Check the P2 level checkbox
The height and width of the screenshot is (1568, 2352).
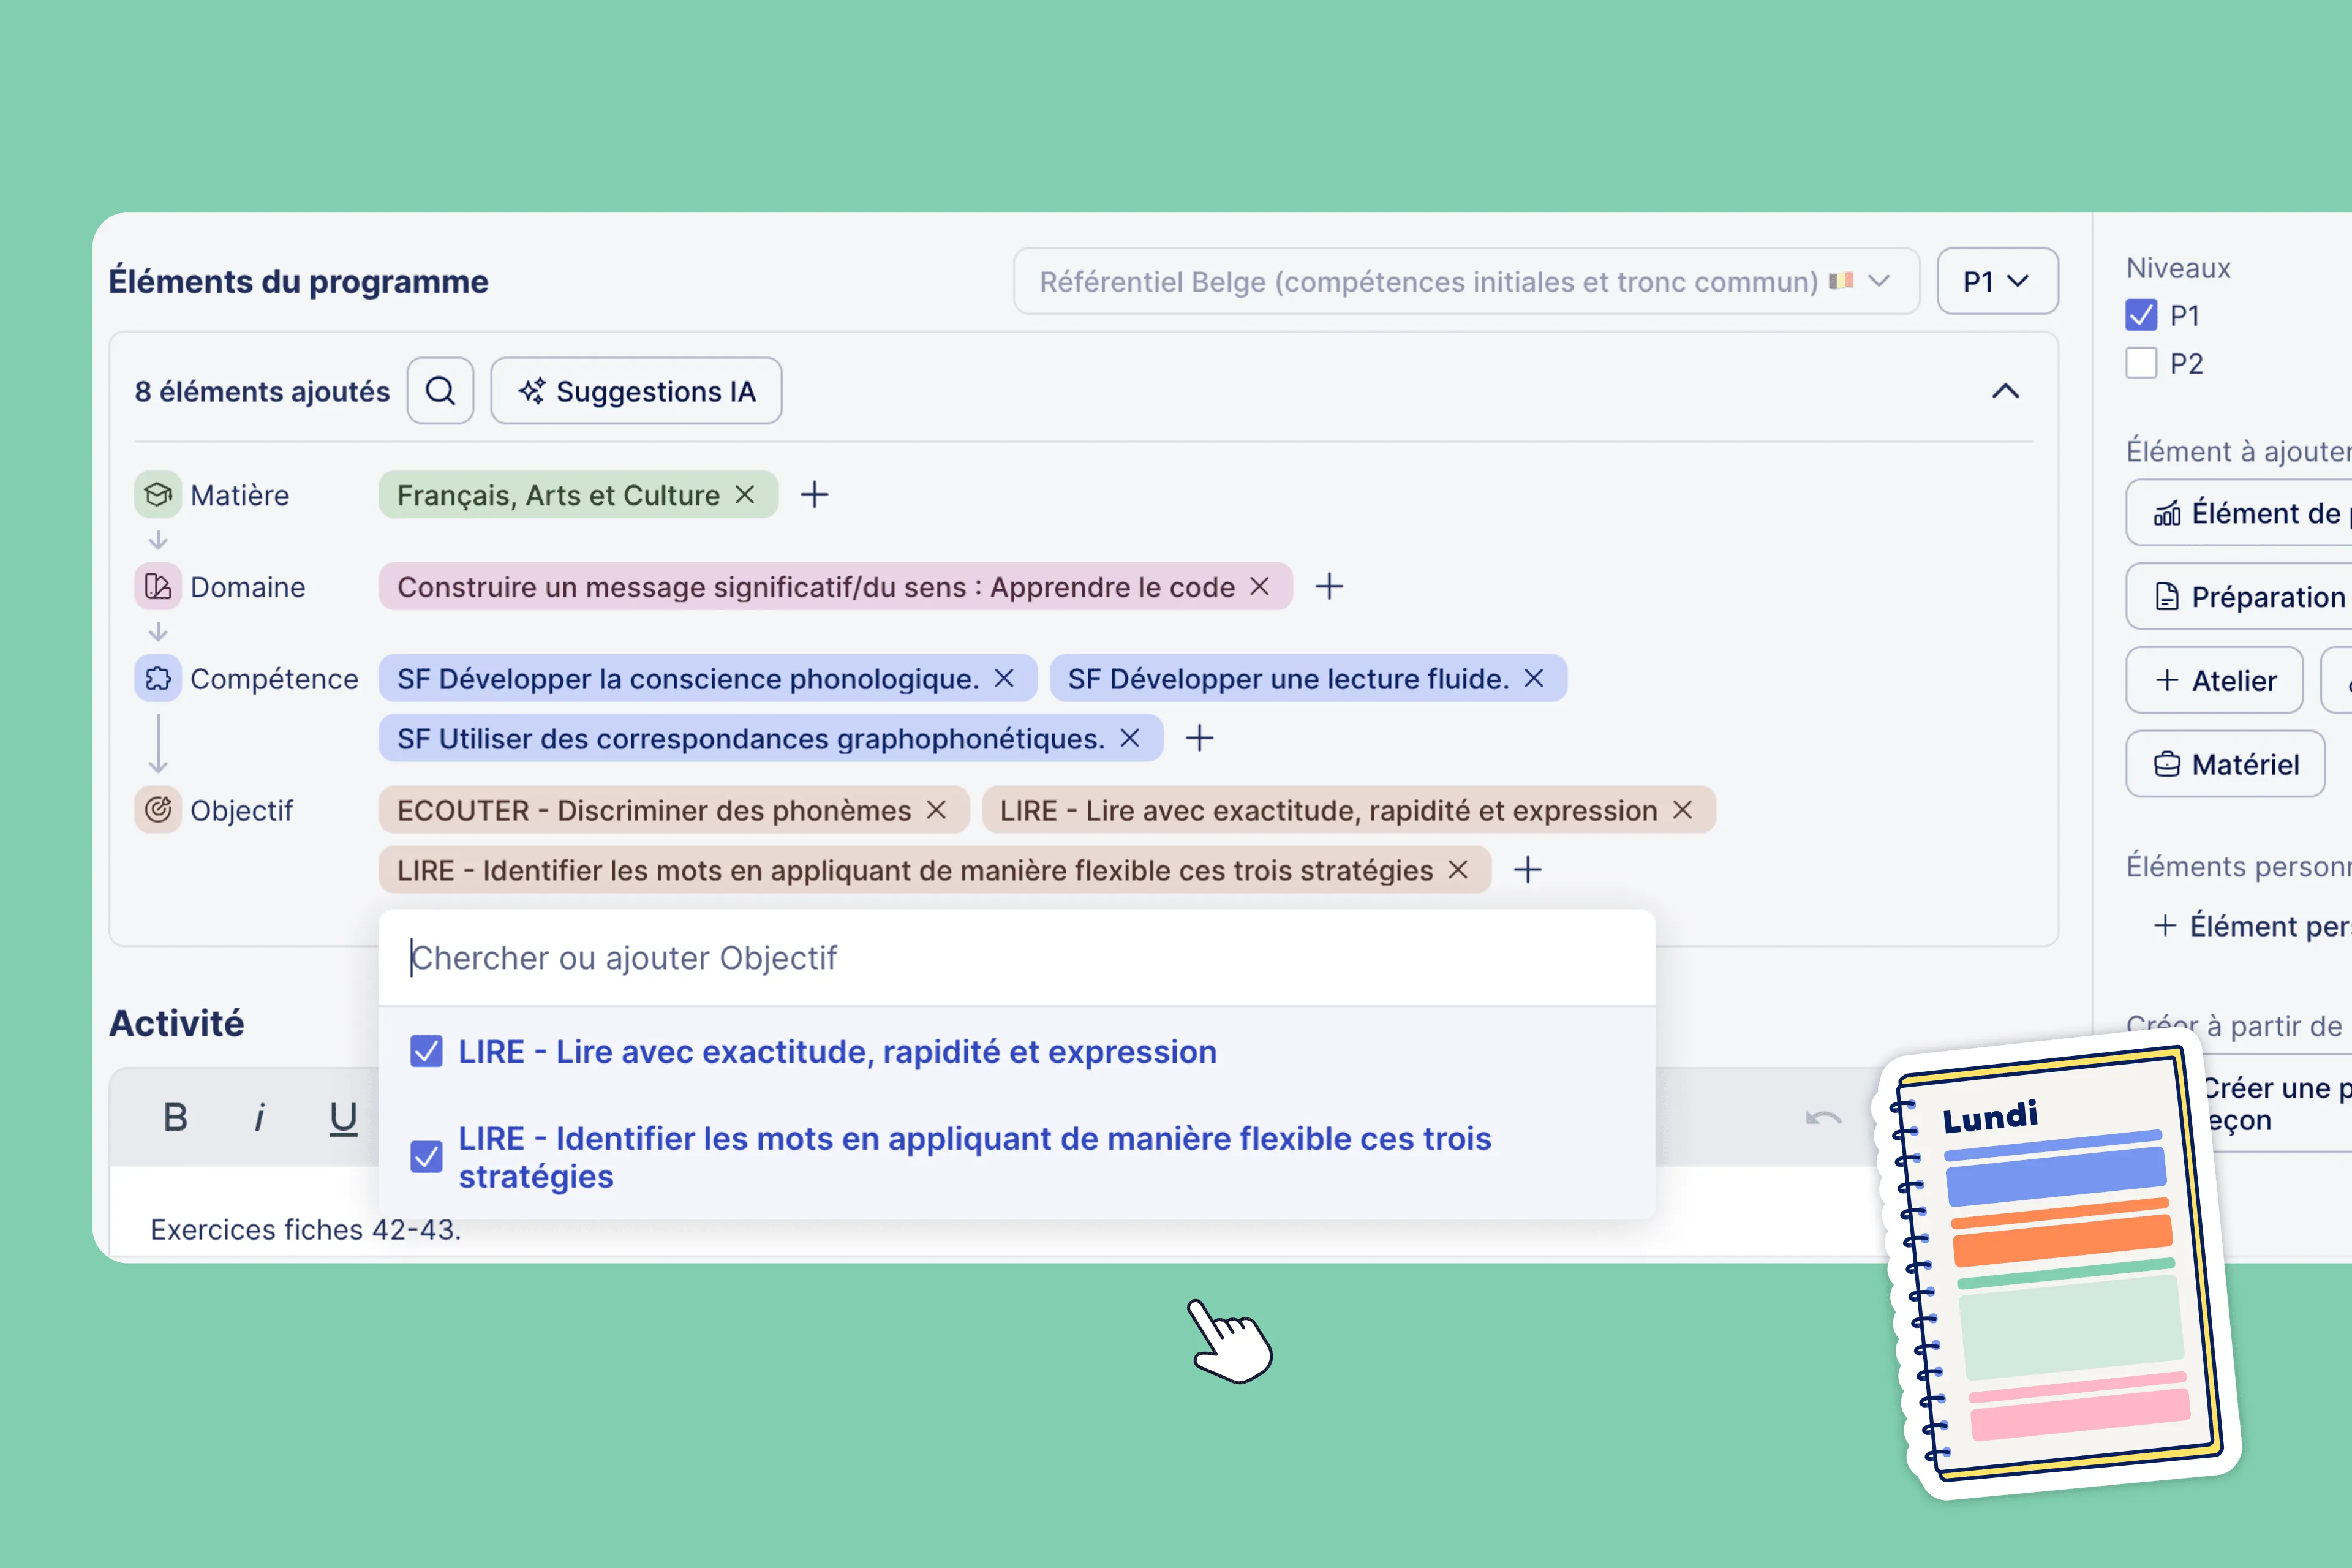(2141, 363)
